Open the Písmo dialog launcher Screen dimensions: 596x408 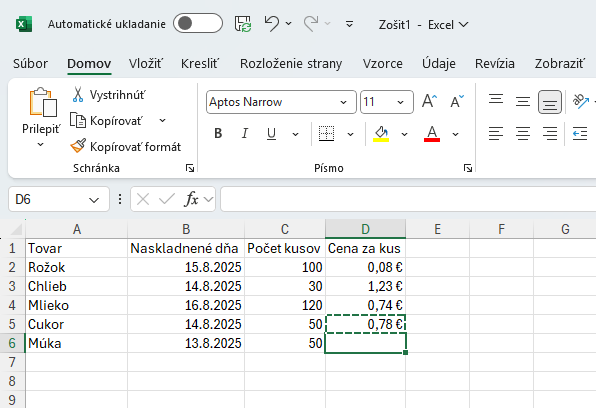point(468,168)
